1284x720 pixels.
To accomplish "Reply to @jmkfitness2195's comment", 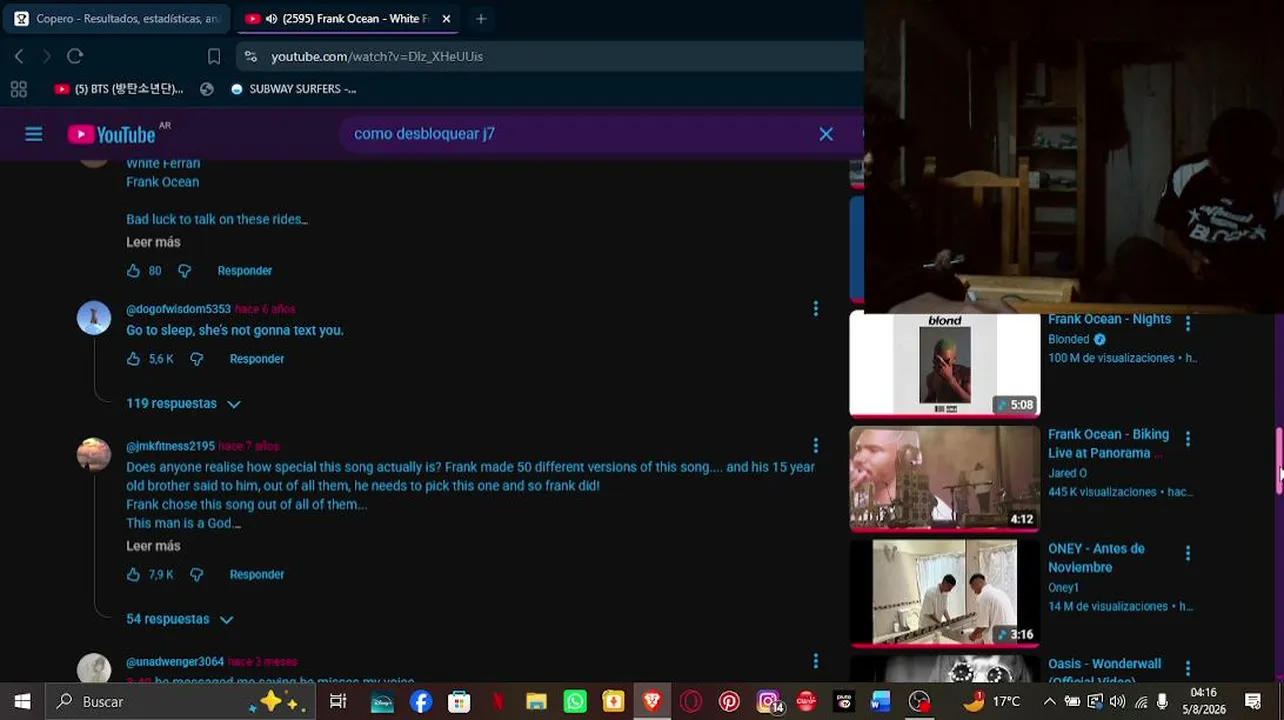I will click(257, 575).
